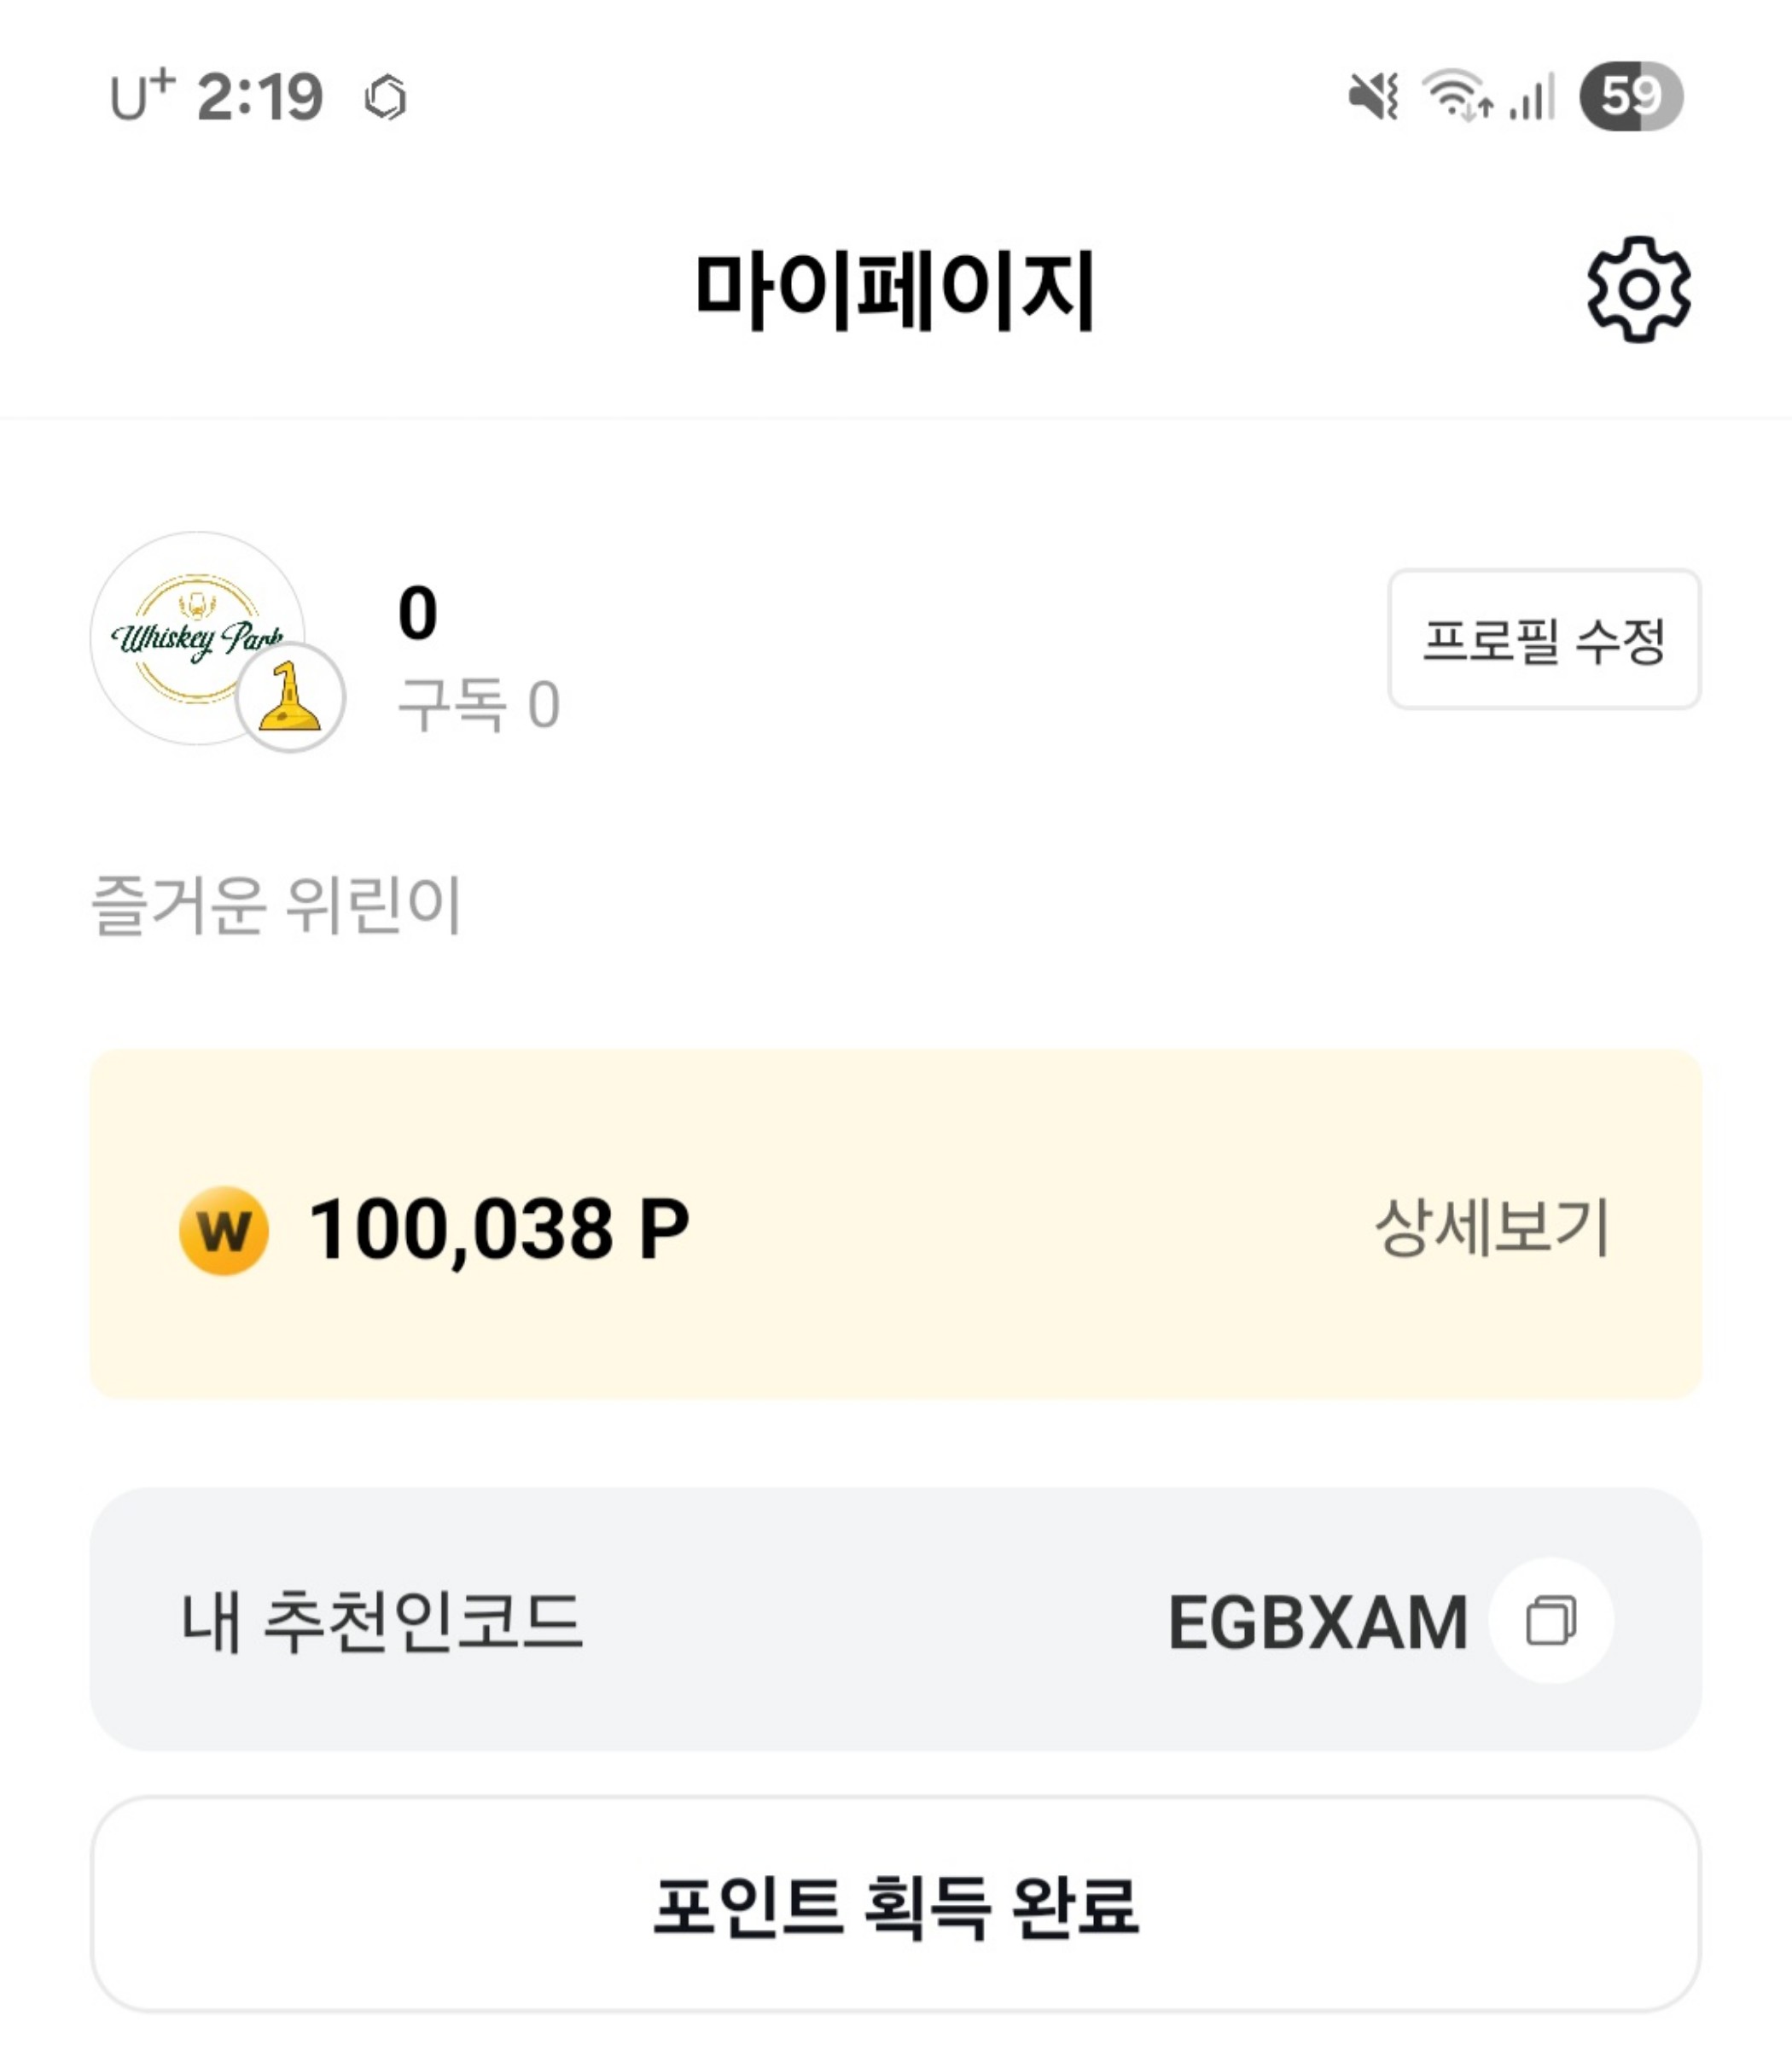Viewport: 1792px width, 2068px height.
Task: Tap the Wi-Fi status icon
Action: tap(1458, 96)
